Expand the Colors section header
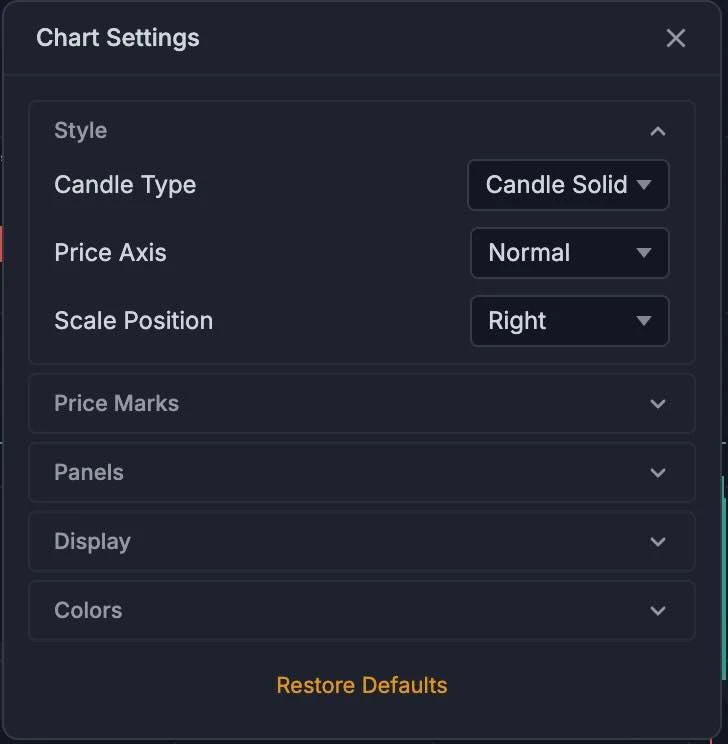The width and height of the screenshot is (728, 744). (x=362, y=610)
